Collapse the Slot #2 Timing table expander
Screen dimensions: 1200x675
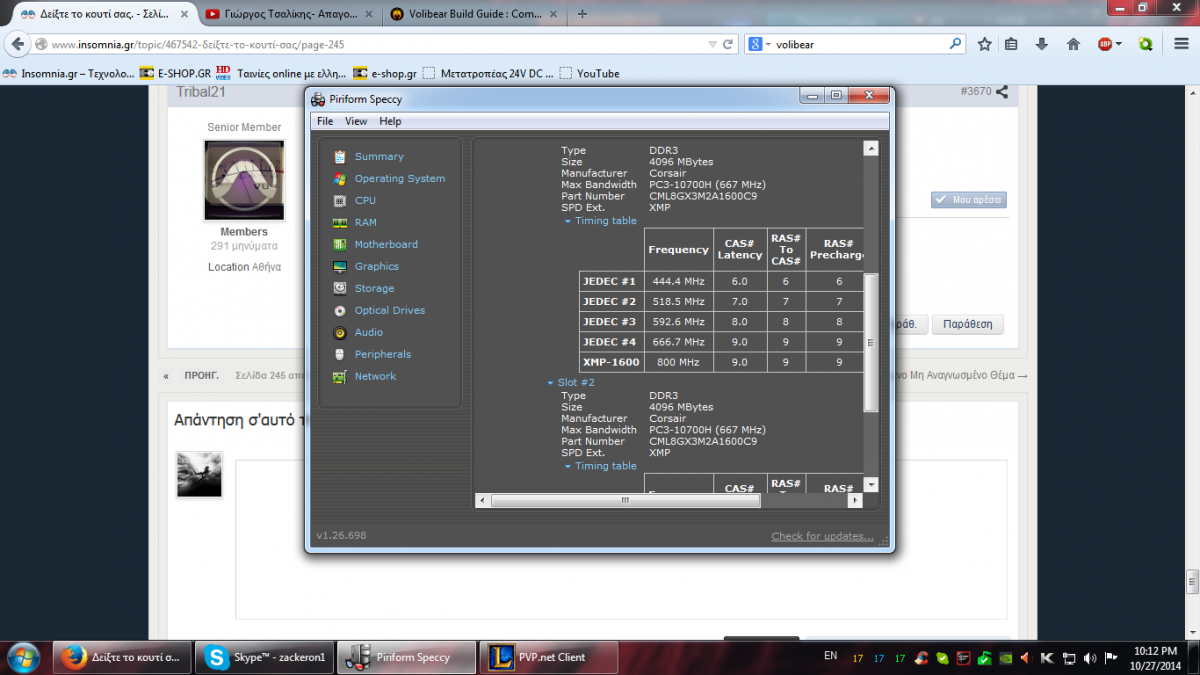click(568, 466)
